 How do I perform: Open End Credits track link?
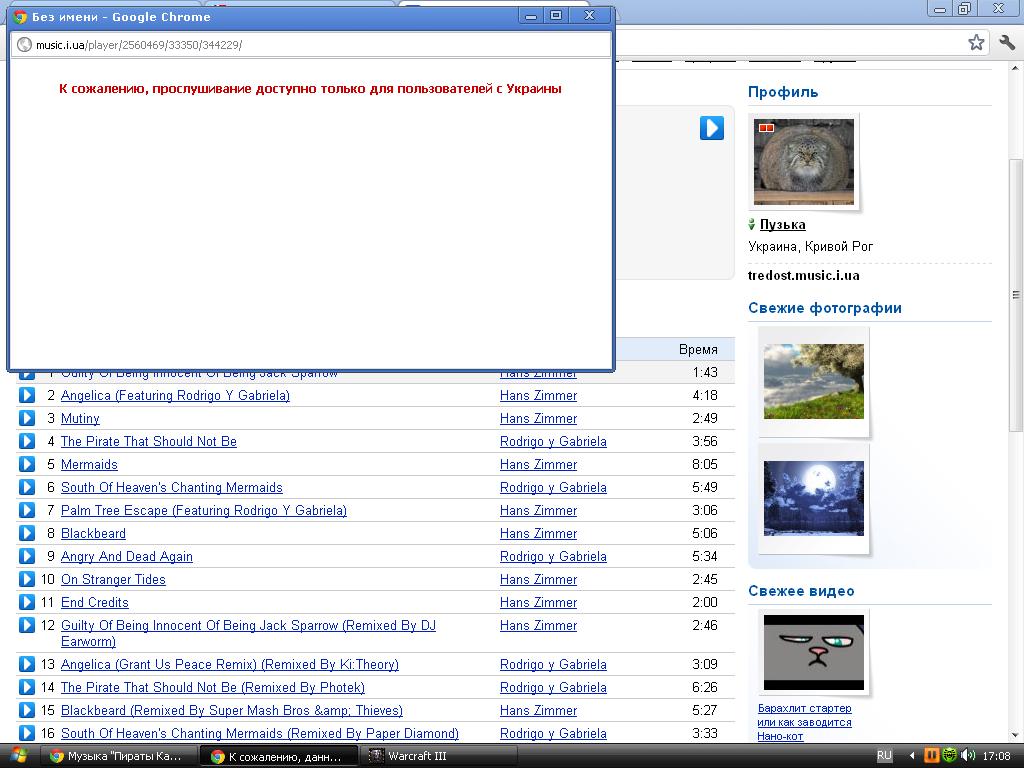[95, 602]
